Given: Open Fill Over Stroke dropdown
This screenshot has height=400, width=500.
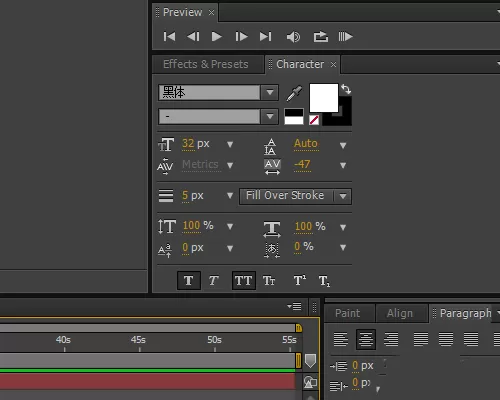Looking at the screenshot, I should point(295,196).
